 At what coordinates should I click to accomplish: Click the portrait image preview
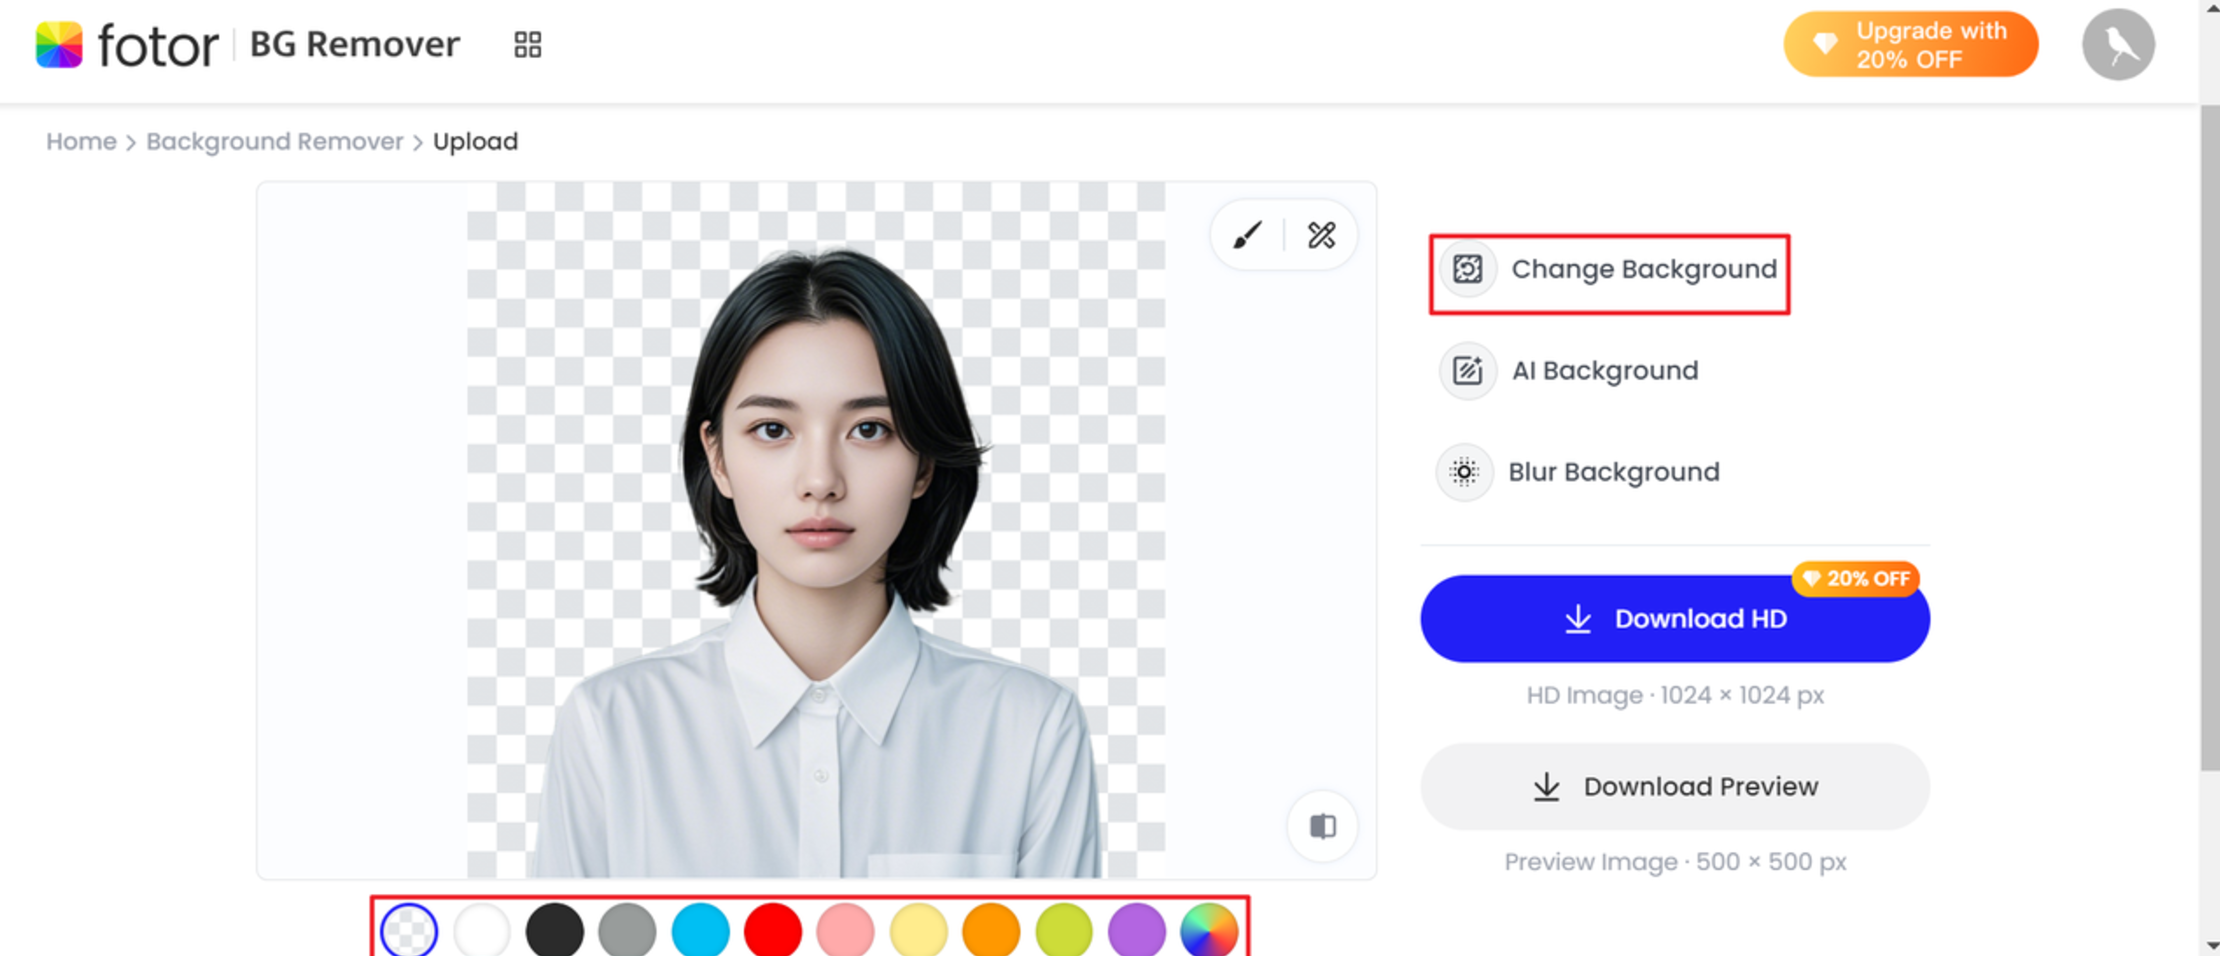(x=816, y=530)
